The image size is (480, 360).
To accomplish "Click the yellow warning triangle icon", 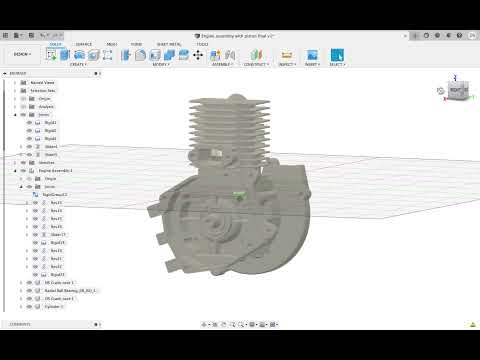I will tap(473, 324).
